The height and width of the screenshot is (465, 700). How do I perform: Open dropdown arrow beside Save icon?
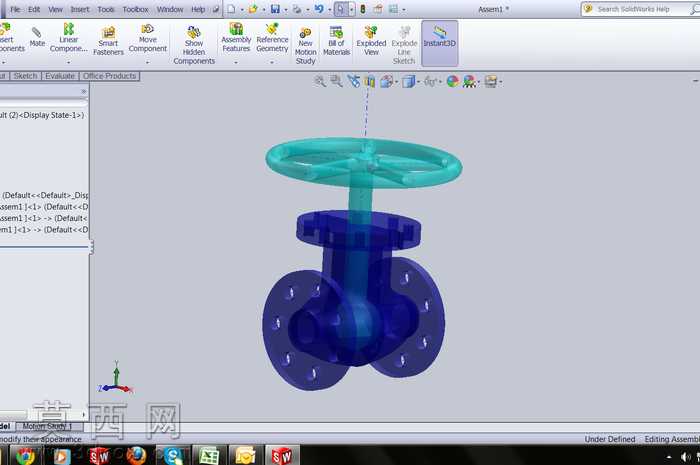tap(286, 9)
